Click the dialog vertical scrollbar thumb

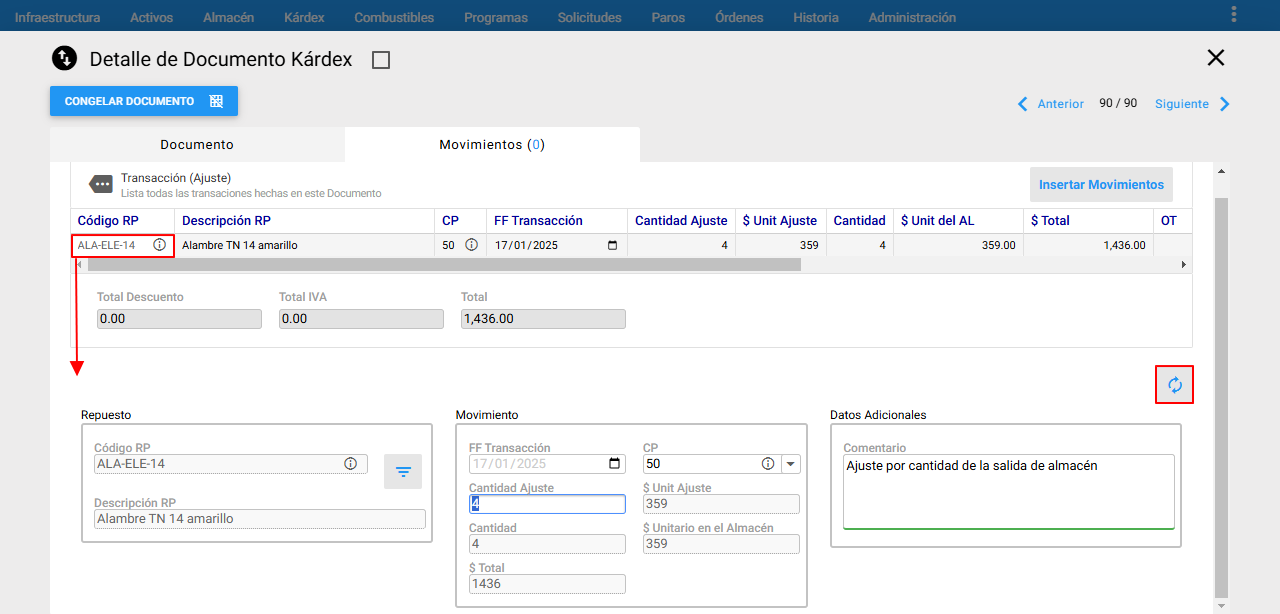pyautogui.click(x=1221, y=397)
